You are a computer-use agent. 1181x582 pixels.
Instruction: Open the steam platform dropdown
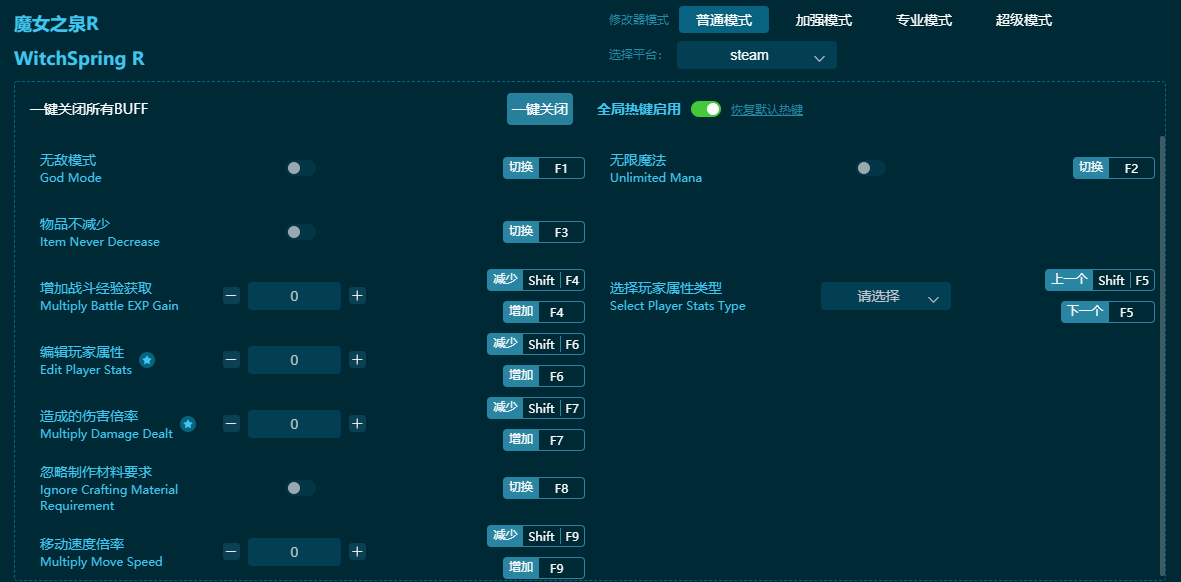[756, 56]
